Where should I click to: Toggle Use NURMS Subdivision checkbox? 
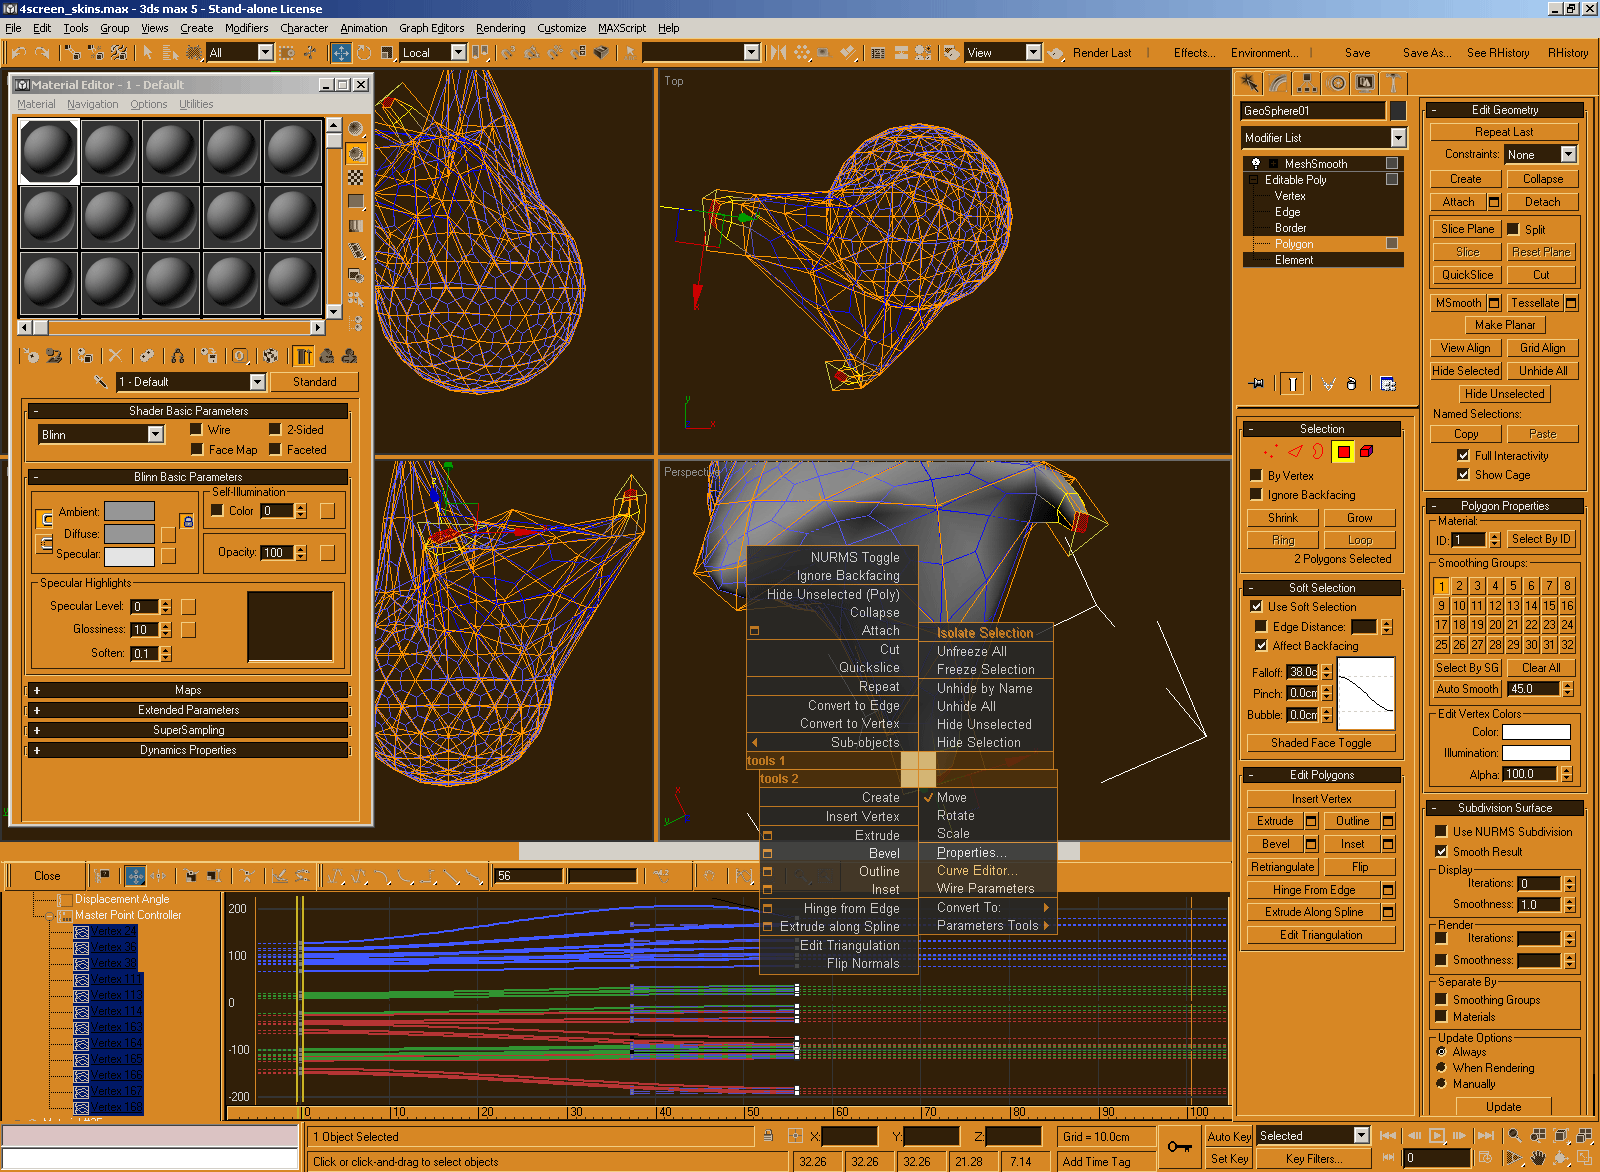[1441, 831]
